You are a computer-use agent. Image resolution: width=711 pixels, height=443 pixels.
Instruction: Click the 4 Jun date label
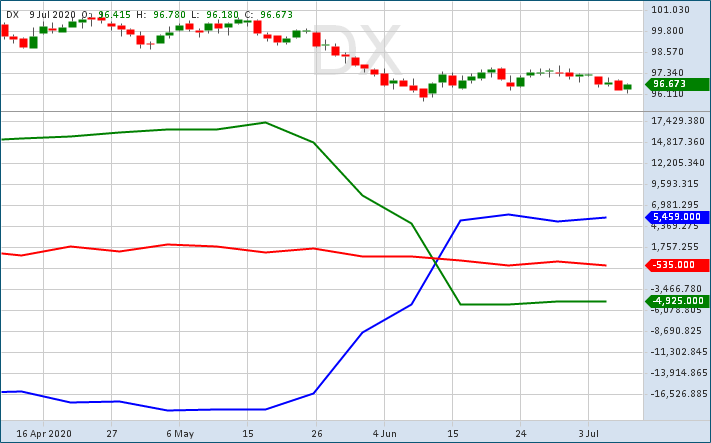[x=385, y=434]
